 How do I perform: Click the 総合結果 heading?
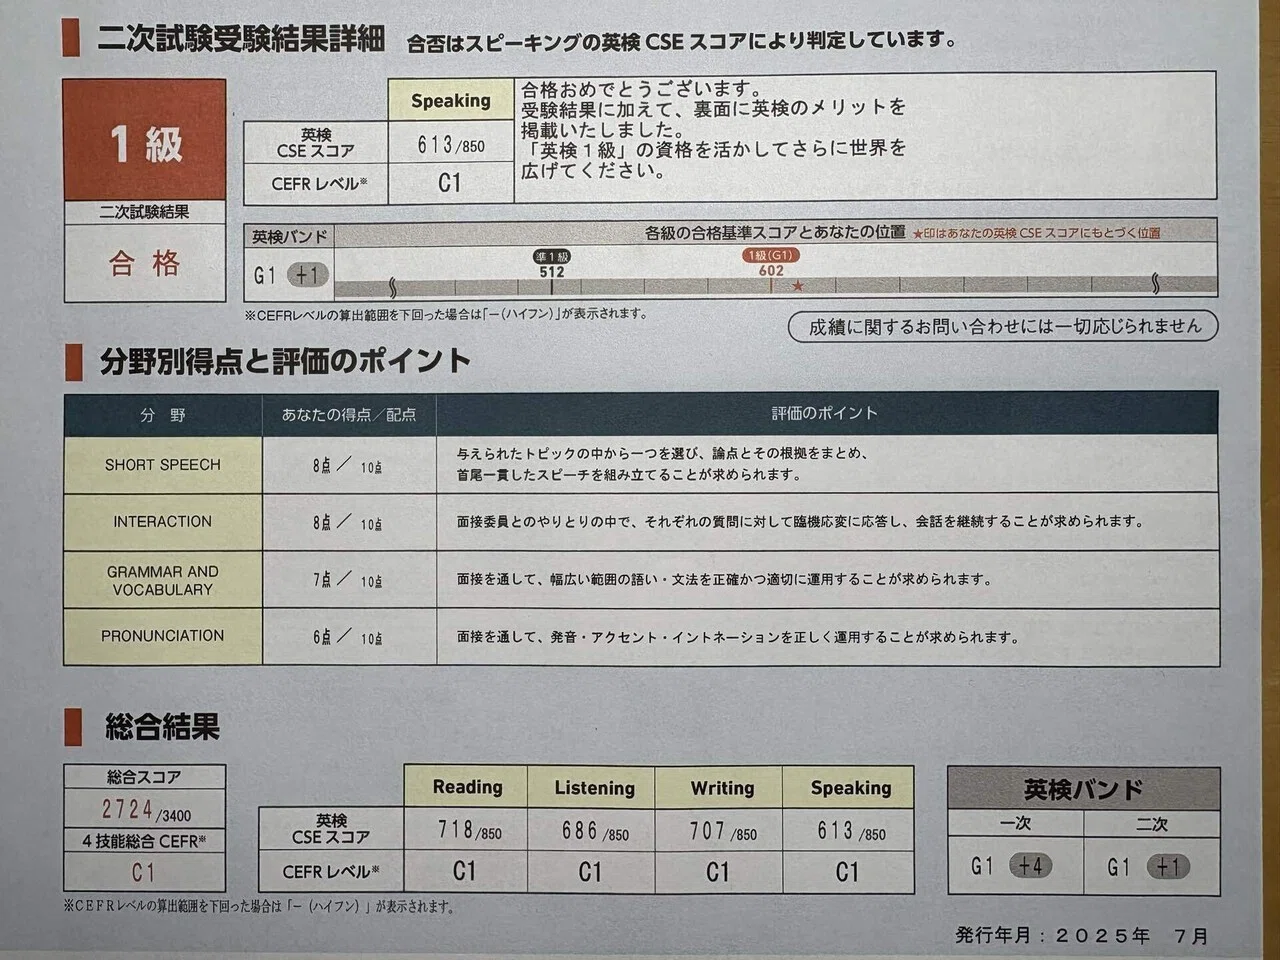(x=162, y=727)
